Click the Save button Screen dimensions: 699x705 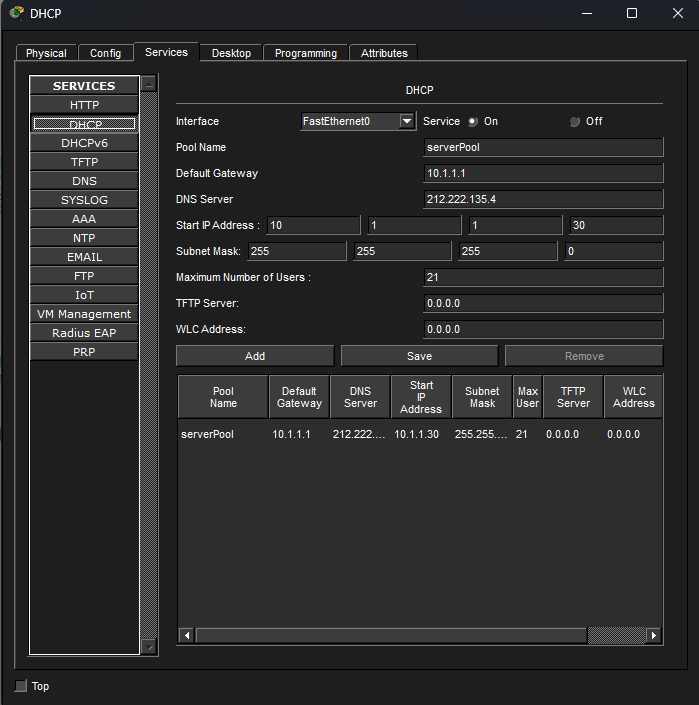[419, 356]
